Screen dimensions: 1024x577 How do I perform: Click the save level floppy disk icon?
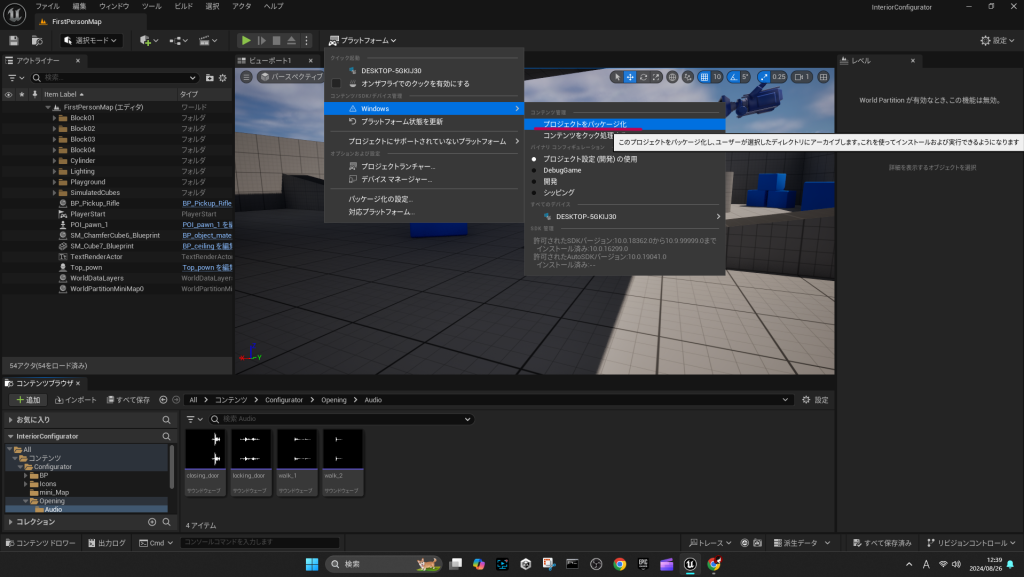14,40
